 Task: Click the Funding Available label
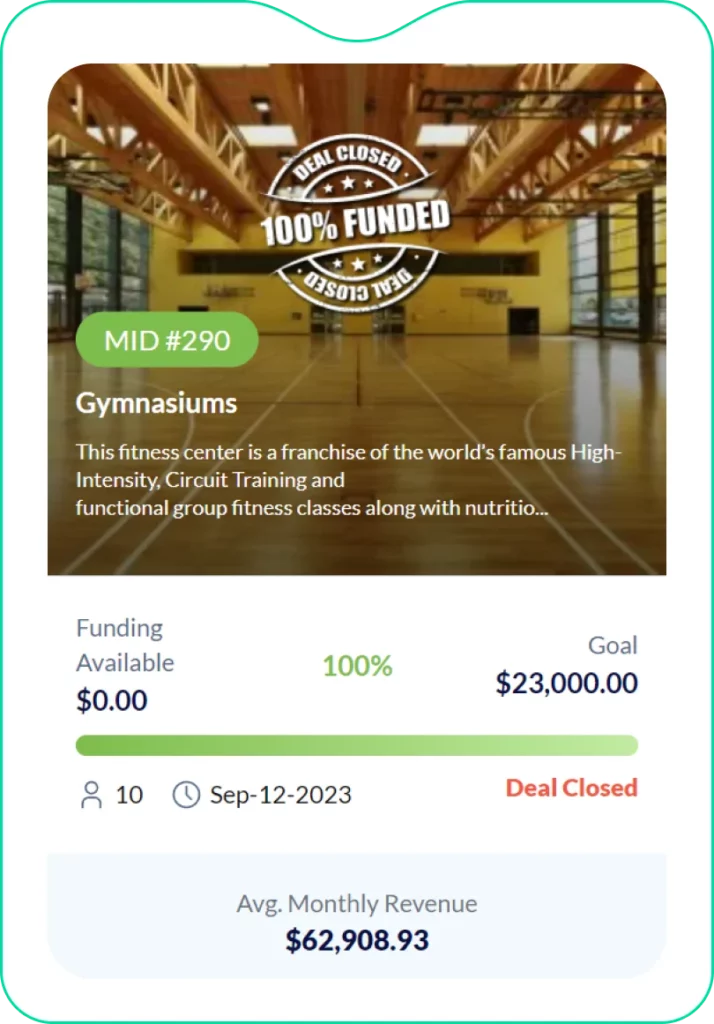[125, 645]
